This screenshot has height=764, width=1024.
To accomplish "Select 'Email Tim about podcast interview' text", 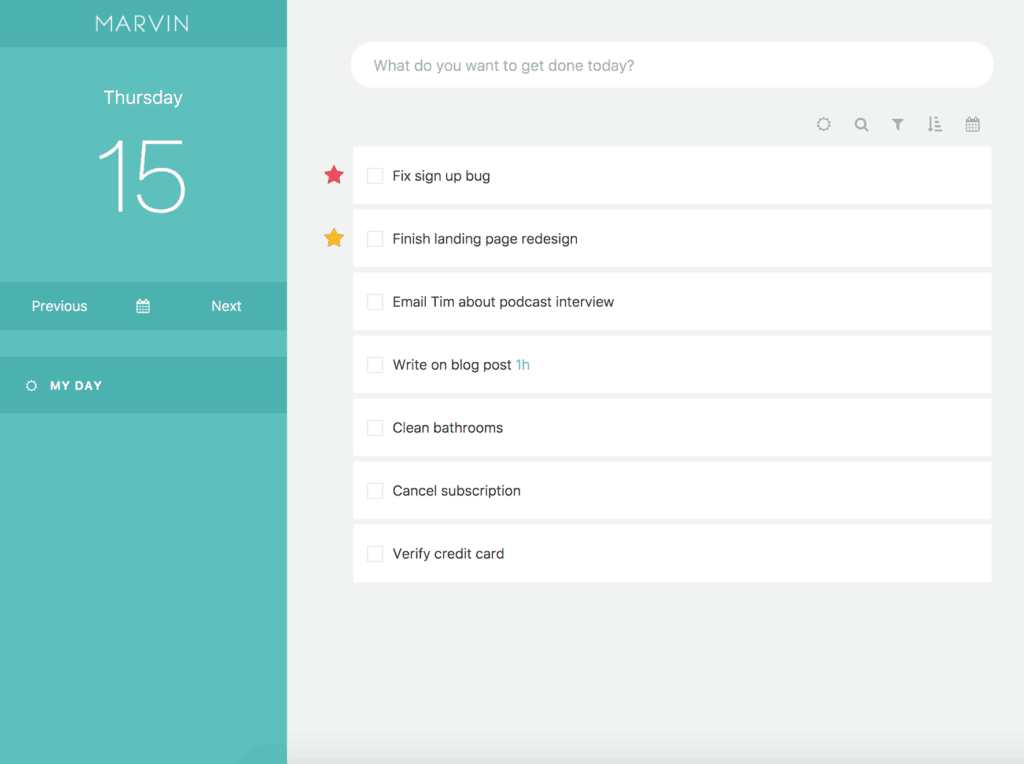I will (503, 302).
